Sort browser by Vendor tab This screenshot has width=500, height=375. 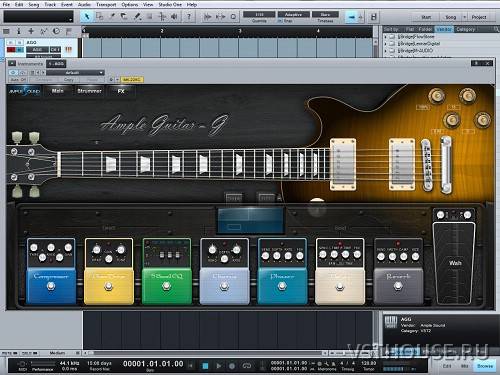pos(444,29)
